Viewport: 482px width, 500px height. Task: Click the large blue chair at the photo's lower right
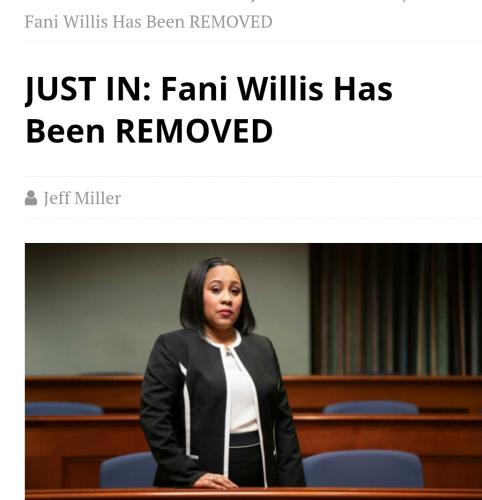tap(363, 469)
